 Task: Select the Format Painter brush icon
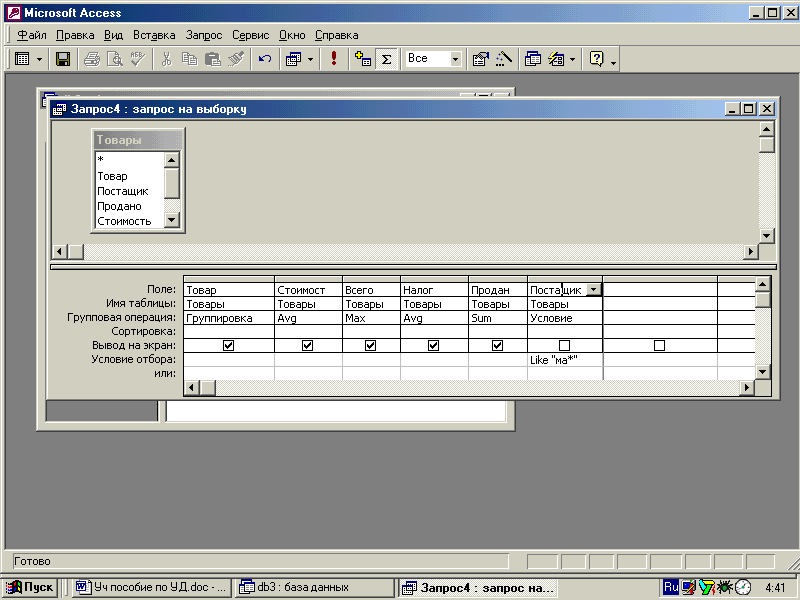[x=236, y=59]
